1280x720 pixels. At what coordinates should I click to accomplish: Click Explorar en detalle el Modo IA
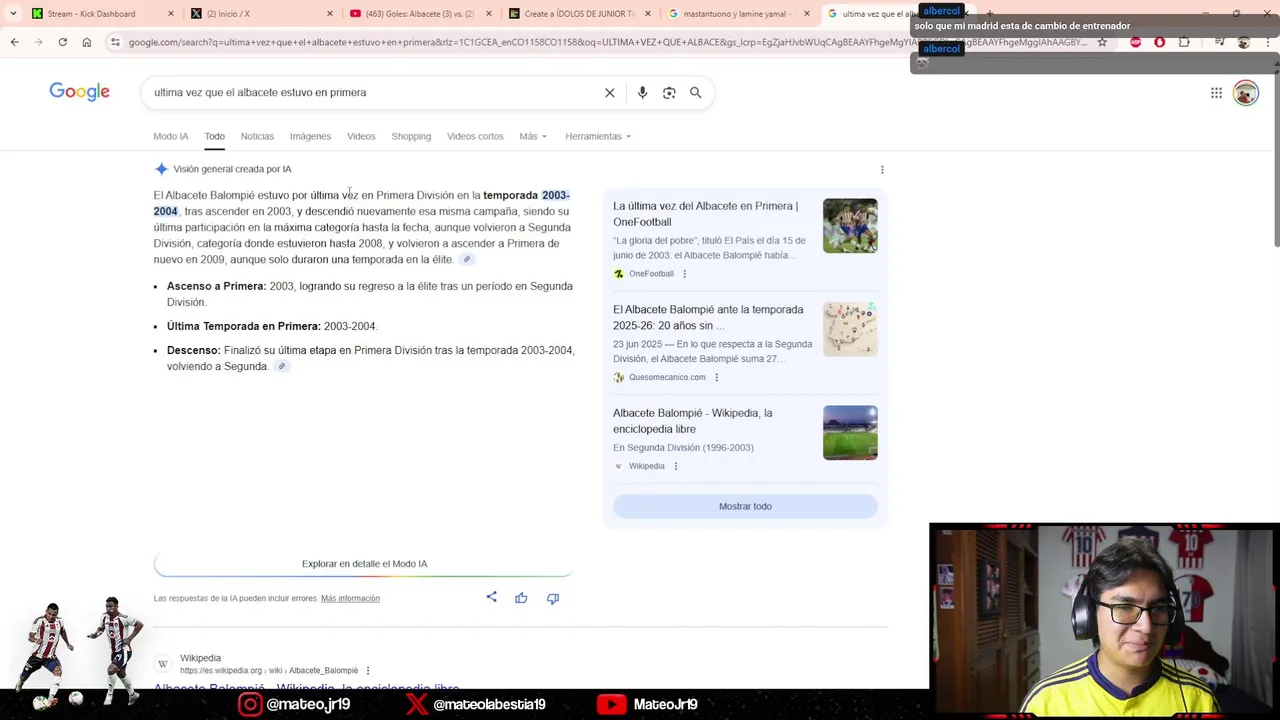[364, 564]
